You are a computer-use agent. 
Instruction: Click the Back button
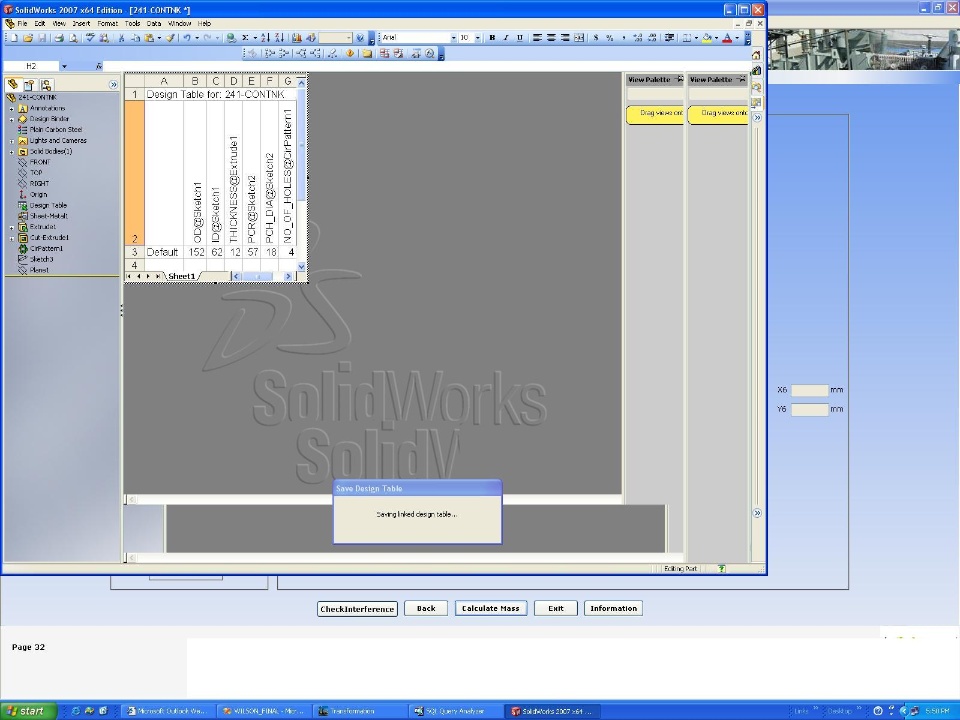click(426, 609)
